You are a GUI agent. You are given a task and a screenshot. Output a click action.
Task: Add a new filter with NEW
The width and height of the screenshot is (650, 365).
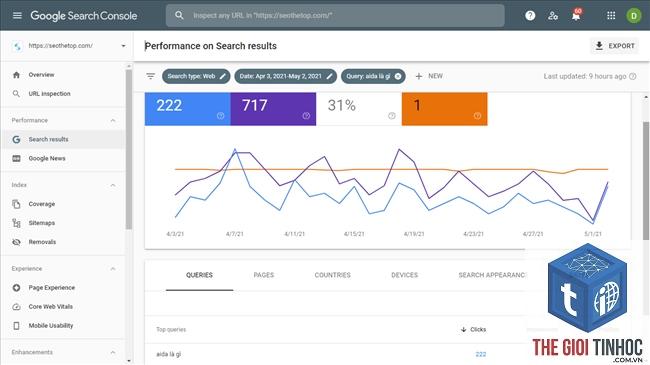429,76
